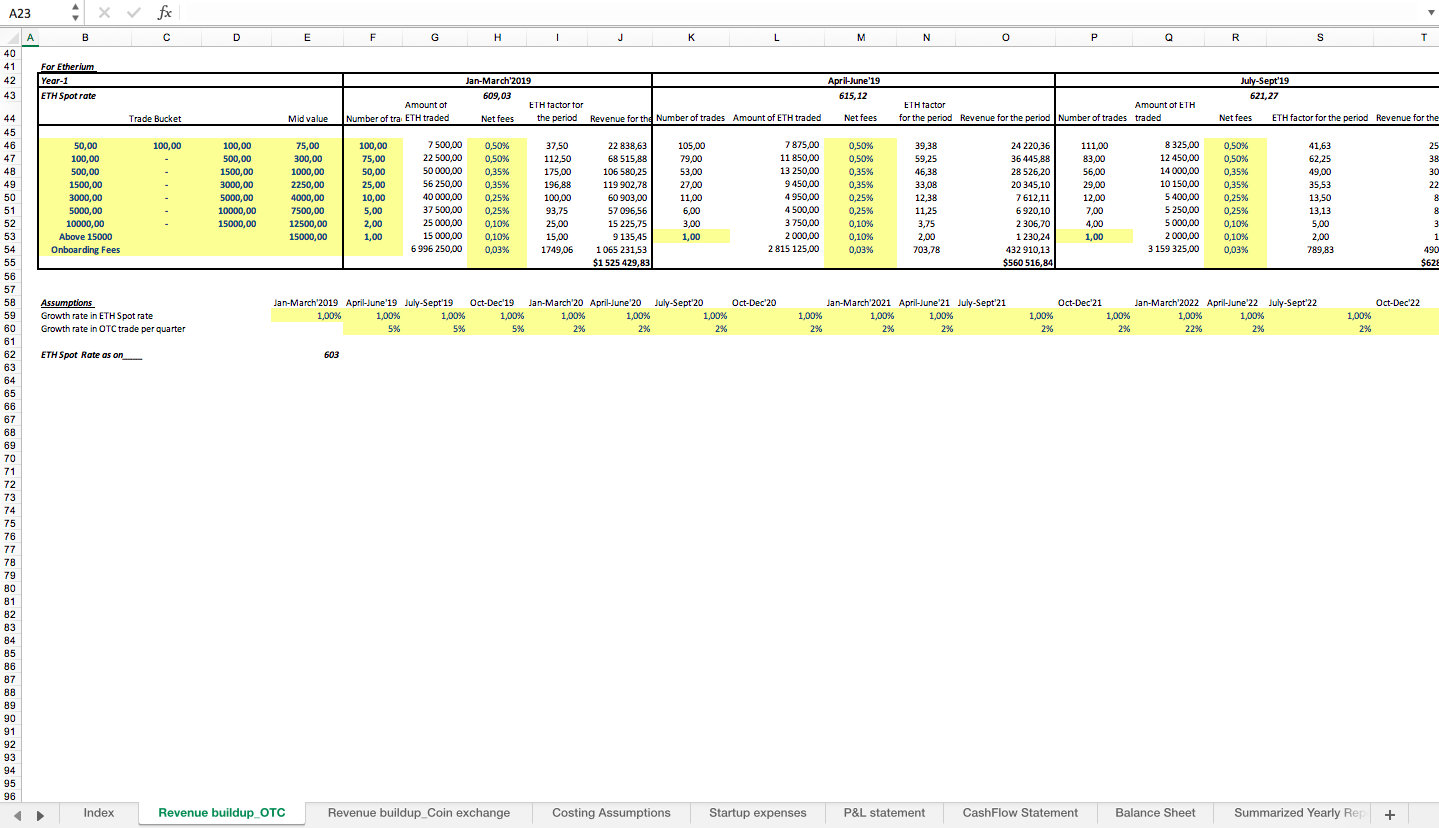Screen dimensions: 1439x828
Task: Open Revenue buildup_Coin exchange tab
Action: point(419,813)
